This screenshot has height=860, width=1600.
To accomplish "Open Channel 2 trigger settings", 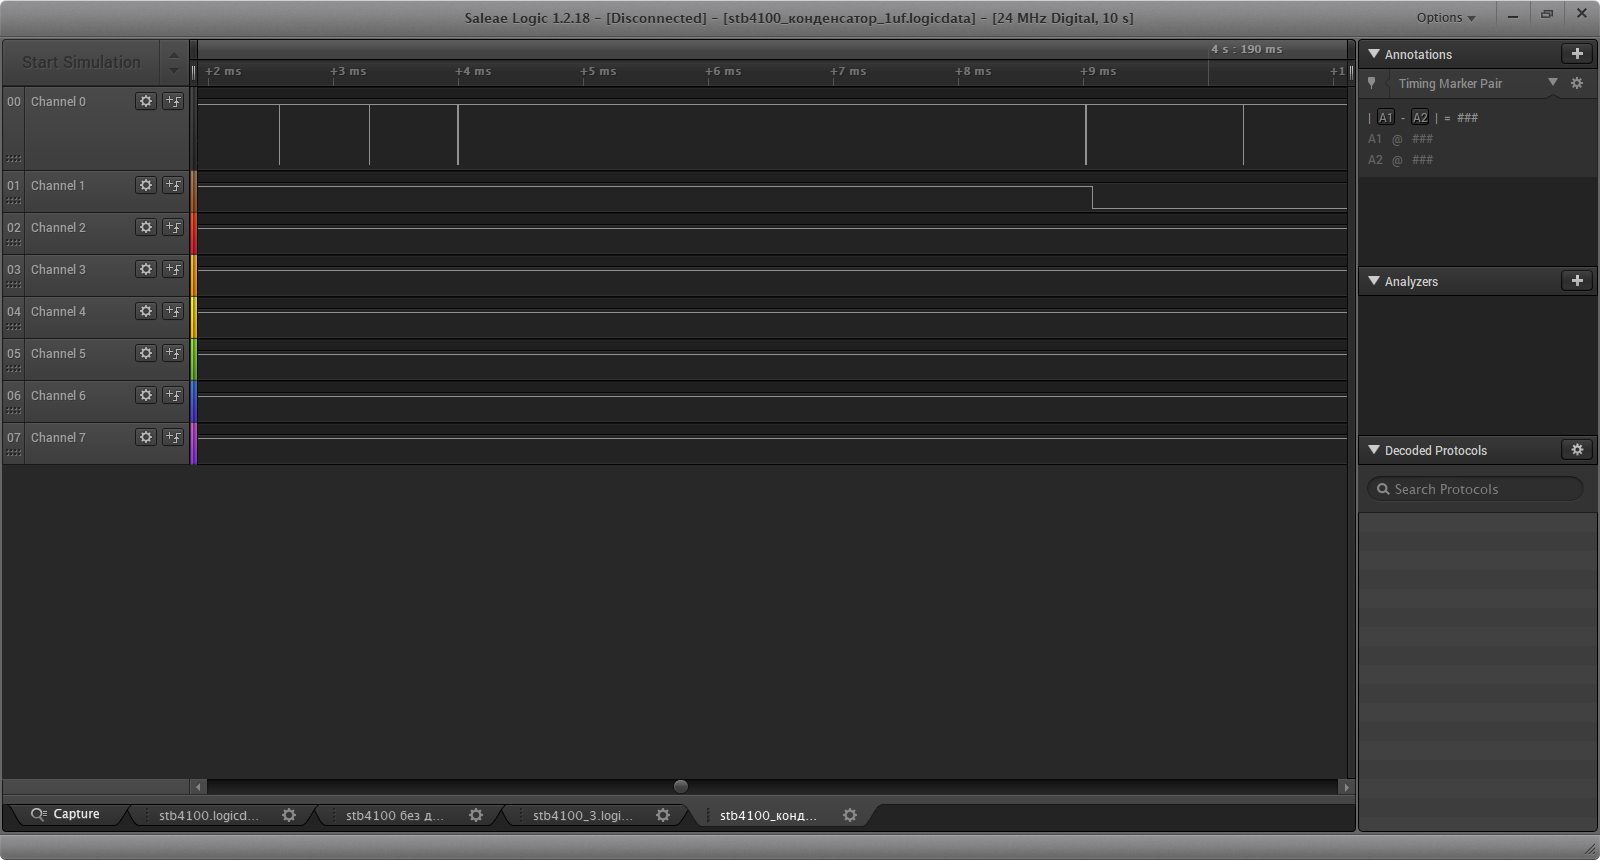I will (x=173, y=227).
